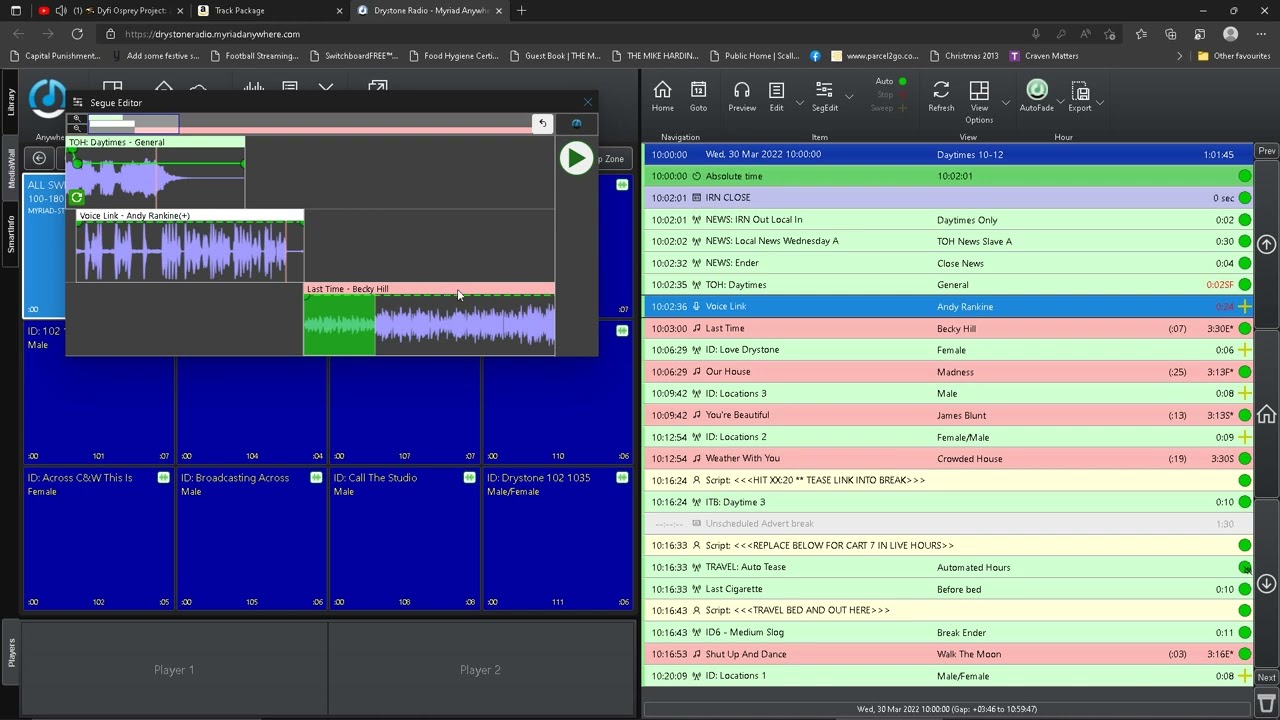The image size is (1280, 720).
Task: Activate AutoFade for the hour
Action: click(1037, 97)
